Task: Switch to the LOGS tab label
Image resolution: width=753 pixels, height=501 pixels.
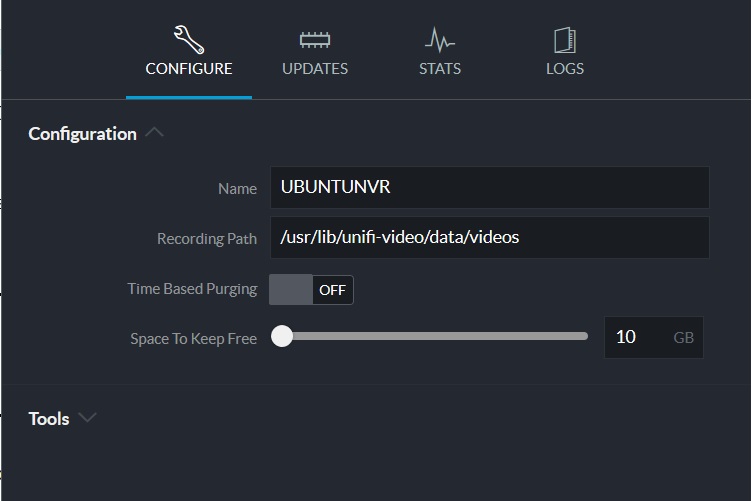Action: tap(565, 69)
